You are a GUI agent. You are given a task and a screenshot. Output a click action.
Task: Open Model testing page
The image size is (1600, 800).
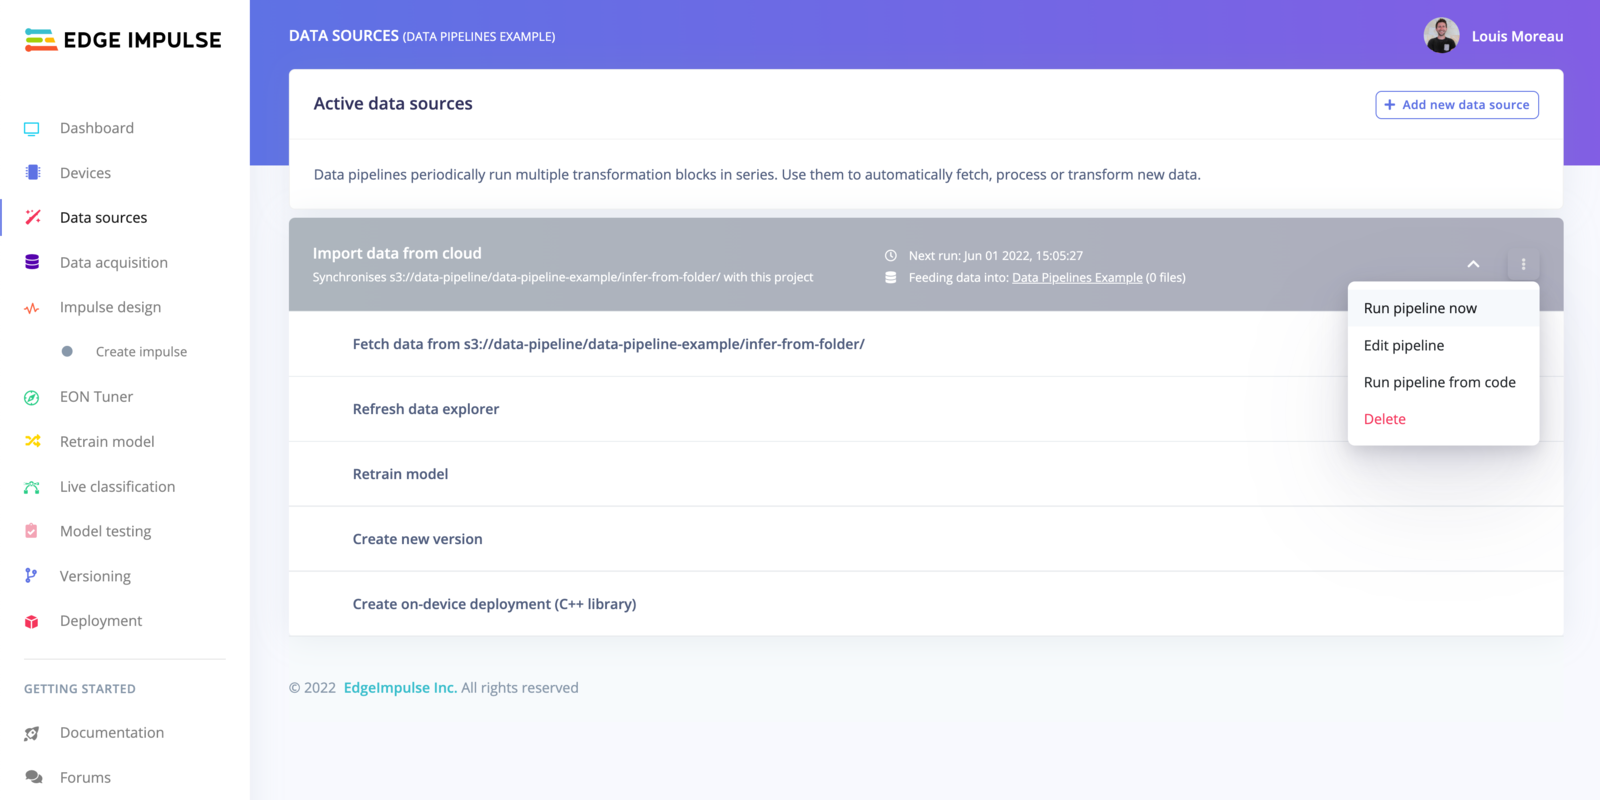[x=105, y=531]
